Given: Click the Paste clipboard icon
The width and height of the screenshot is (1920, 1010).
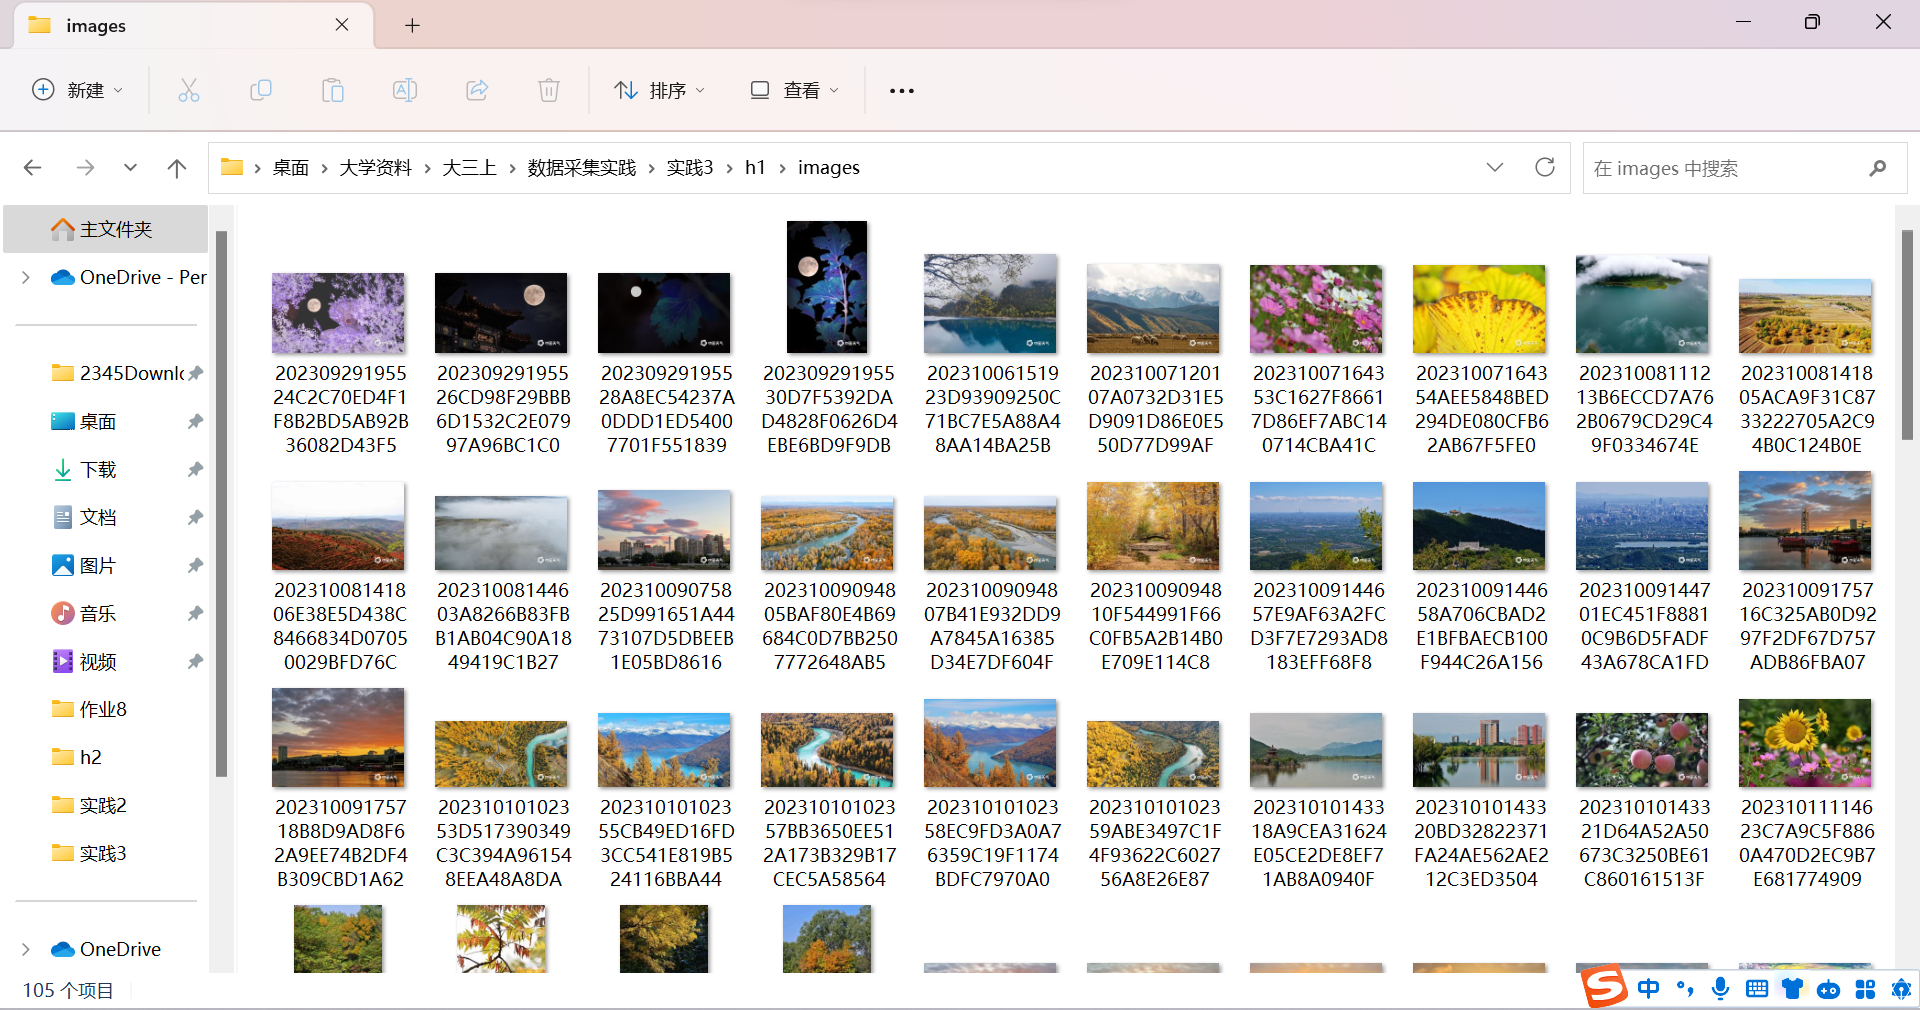Looking at the screenshot, I should tap(333, 90).
